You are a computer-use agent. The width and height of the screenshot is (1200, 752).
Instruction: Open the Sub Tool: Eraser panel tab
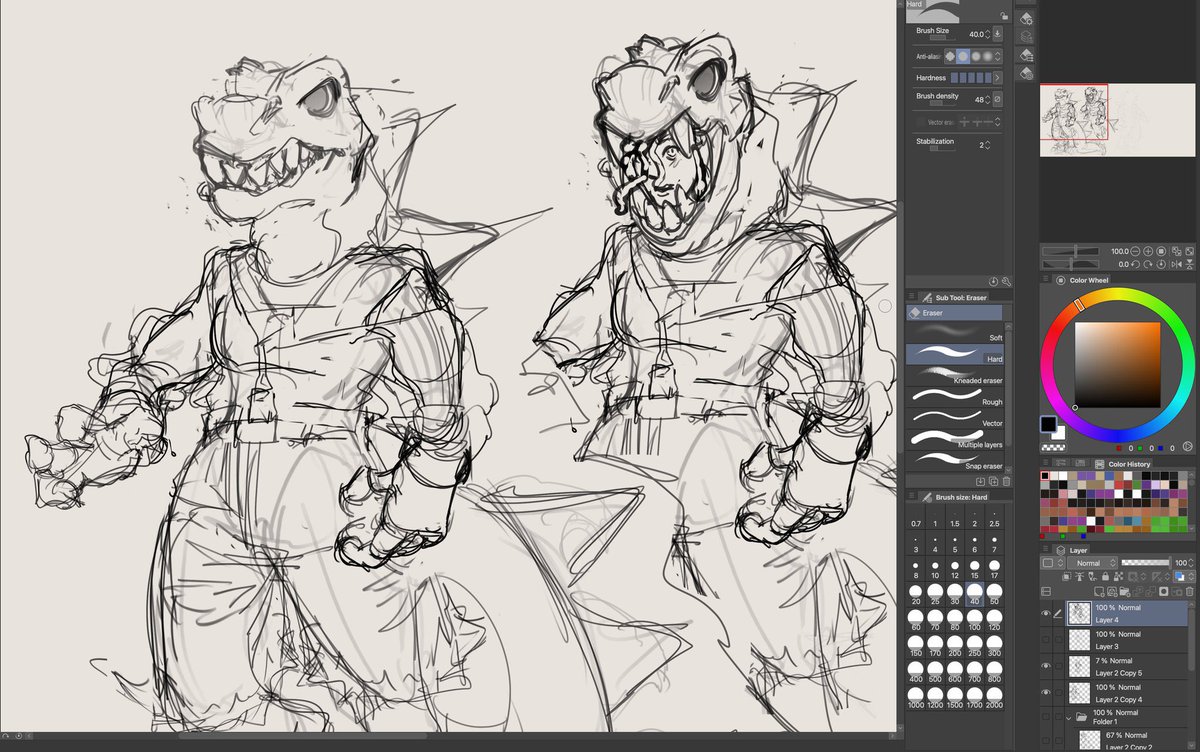click(954, 297)
